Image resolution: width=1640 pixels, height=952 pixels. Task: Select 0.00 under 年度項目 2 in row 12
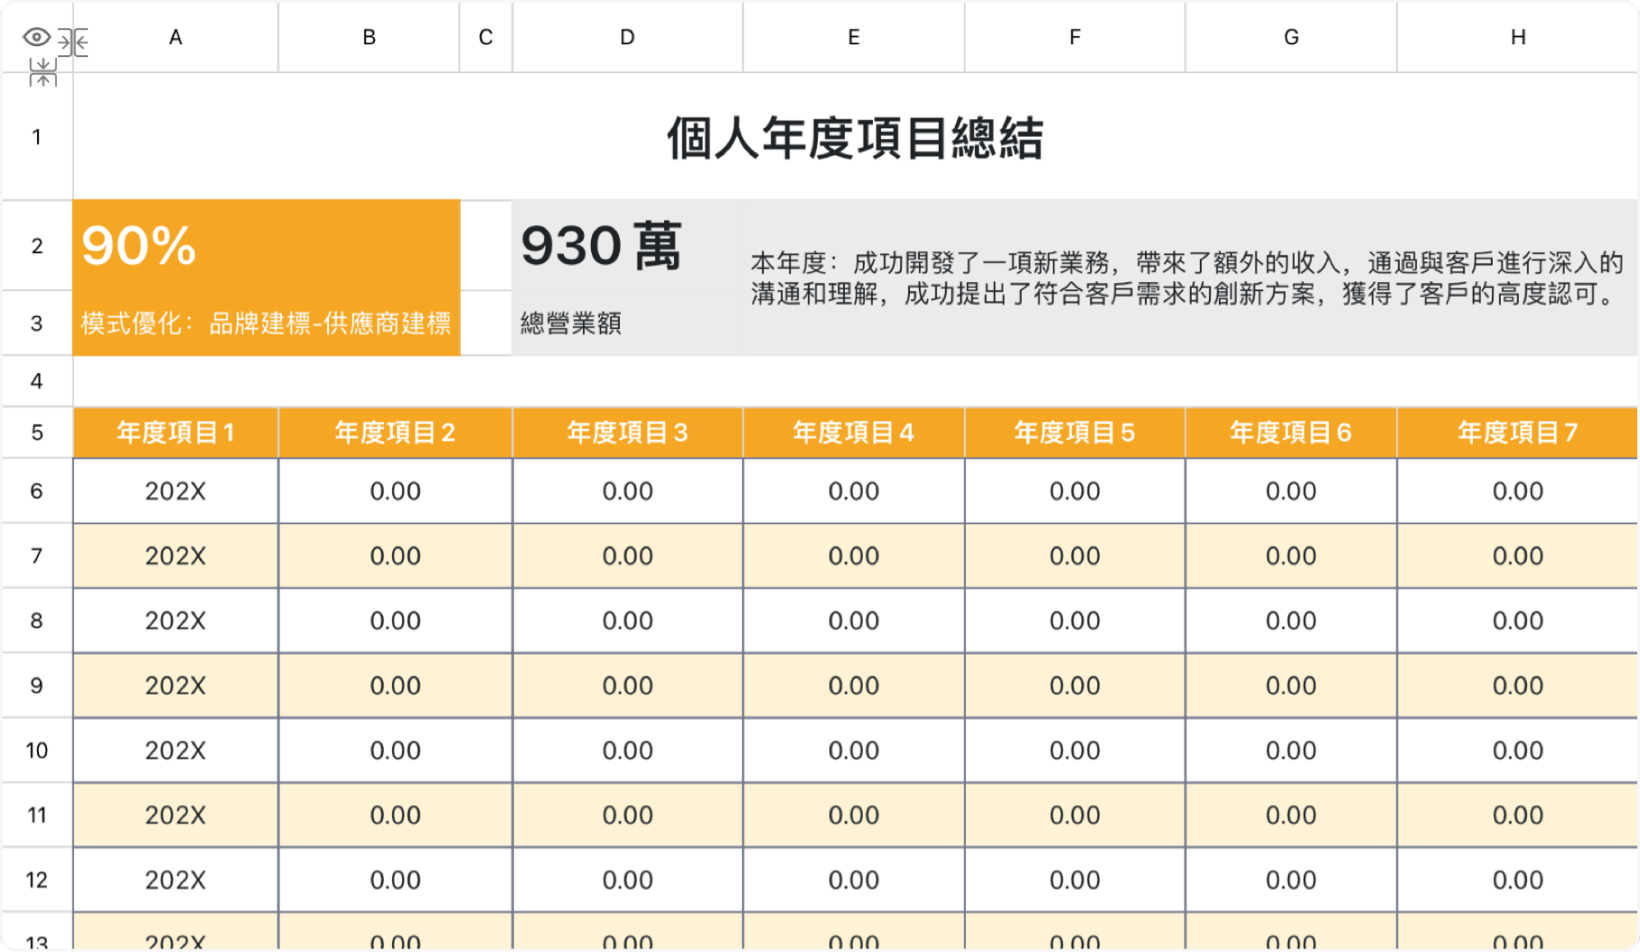(395, 880)
